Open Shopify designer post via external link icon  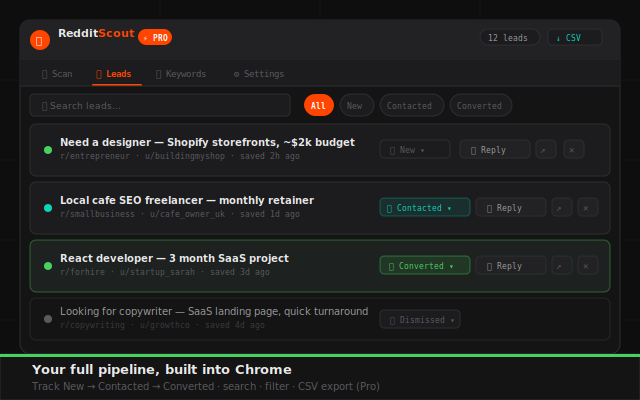click(x=546, y=149)
